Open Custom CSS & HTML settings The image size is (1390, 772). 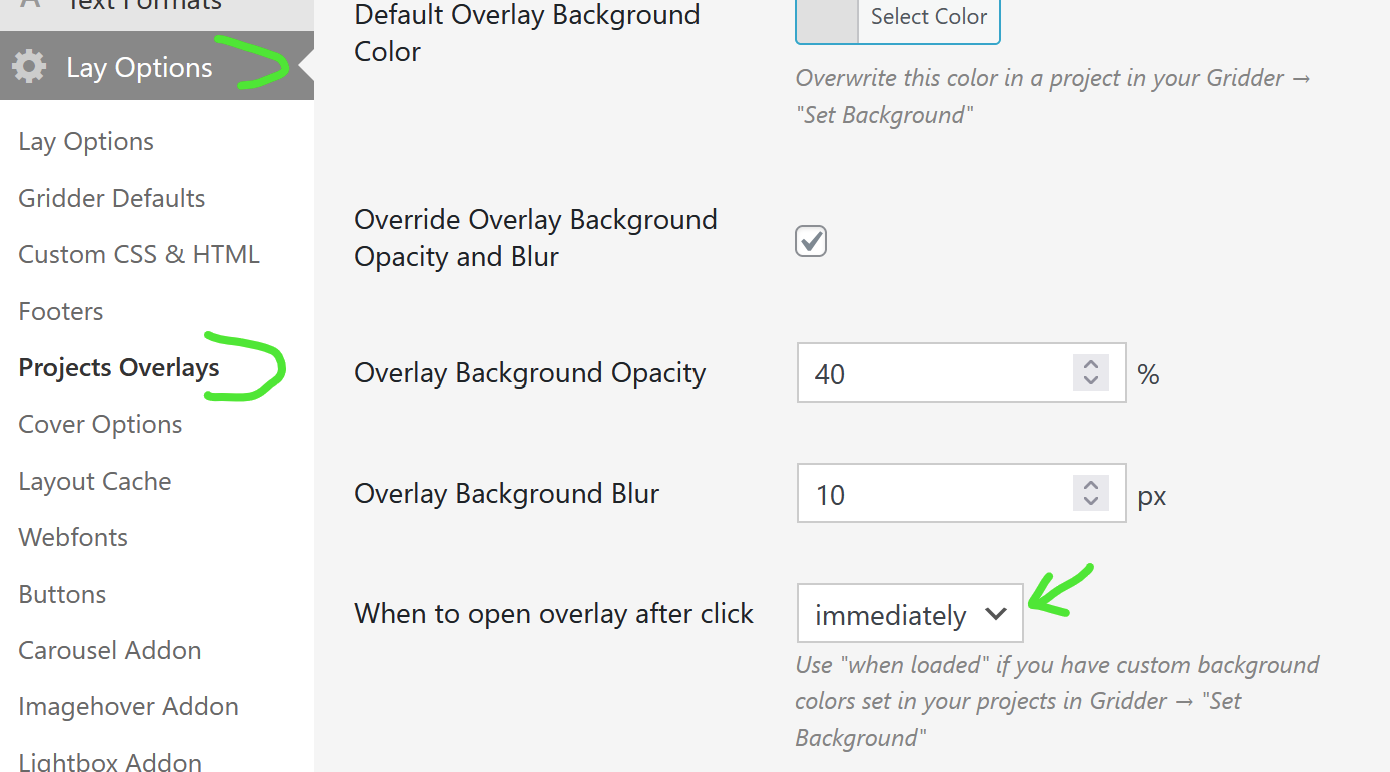point(139,254)
